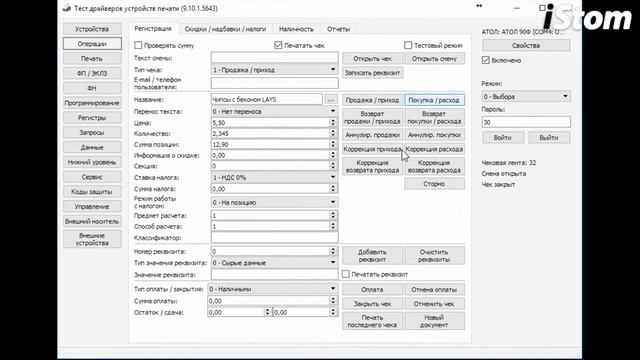Click the Открыть чек button

pyautogui.click(x=372, y=59)
